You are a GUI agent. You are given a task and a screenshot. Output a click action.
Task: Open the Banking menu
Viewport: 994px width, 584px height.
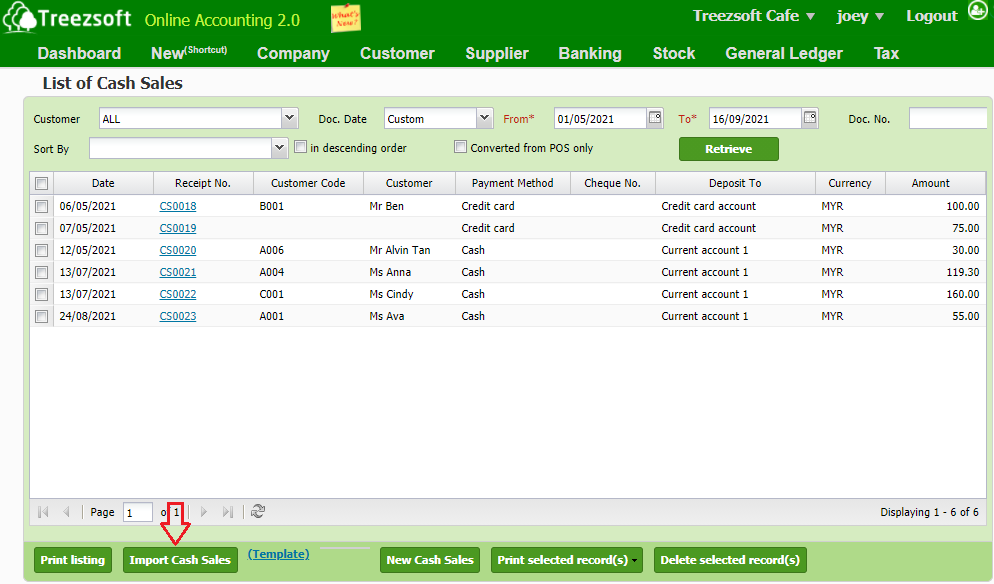click(590, 53)
